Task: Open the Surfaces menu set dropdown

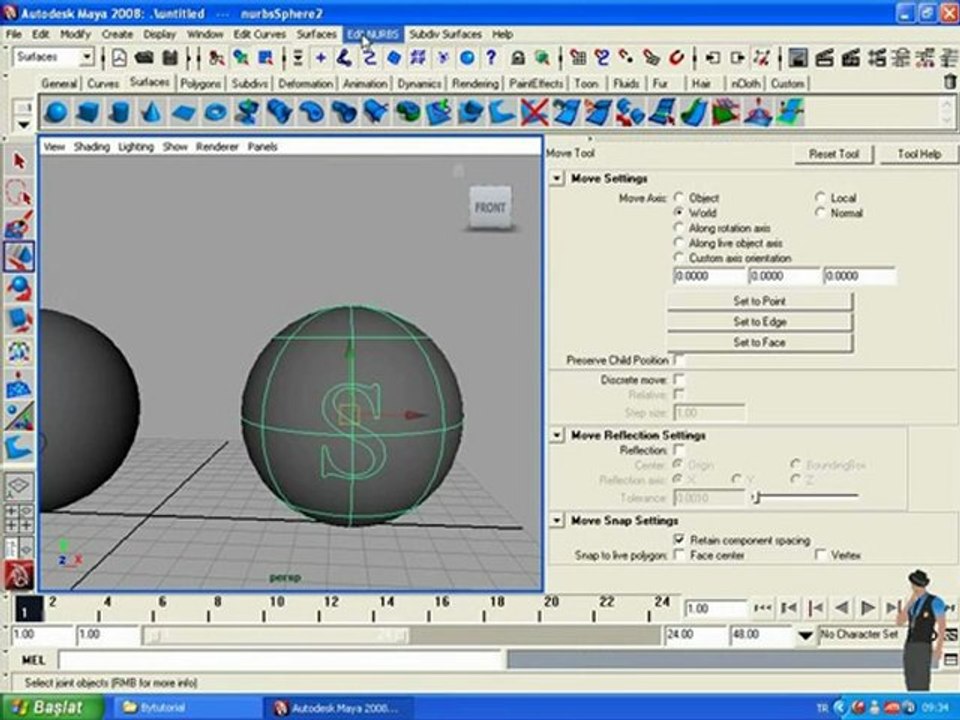Action: 86,58
